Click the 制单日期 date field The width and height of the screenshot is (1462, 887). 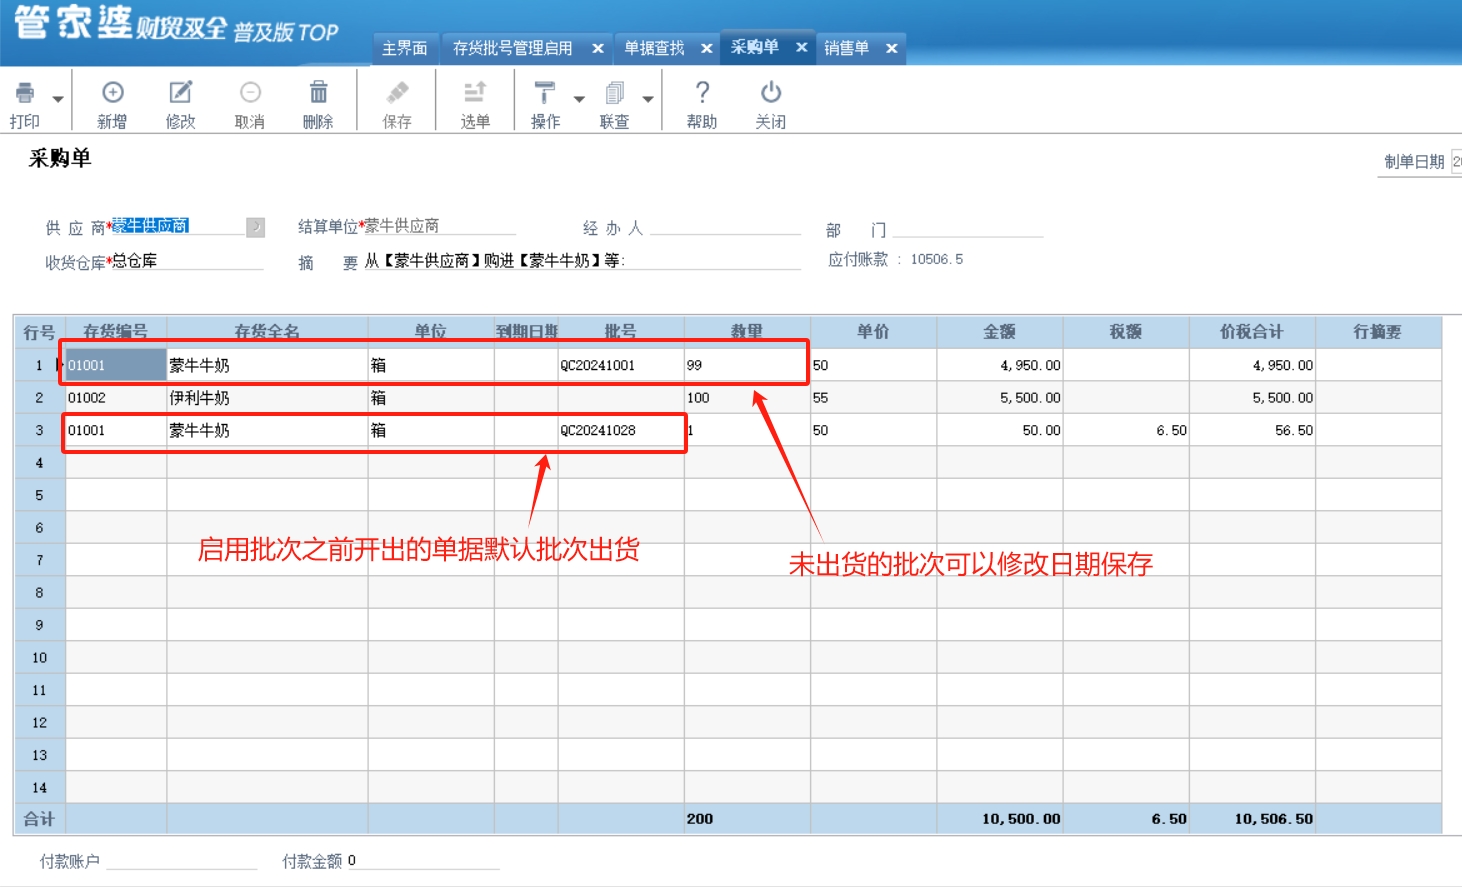(x=1456, y=161)
